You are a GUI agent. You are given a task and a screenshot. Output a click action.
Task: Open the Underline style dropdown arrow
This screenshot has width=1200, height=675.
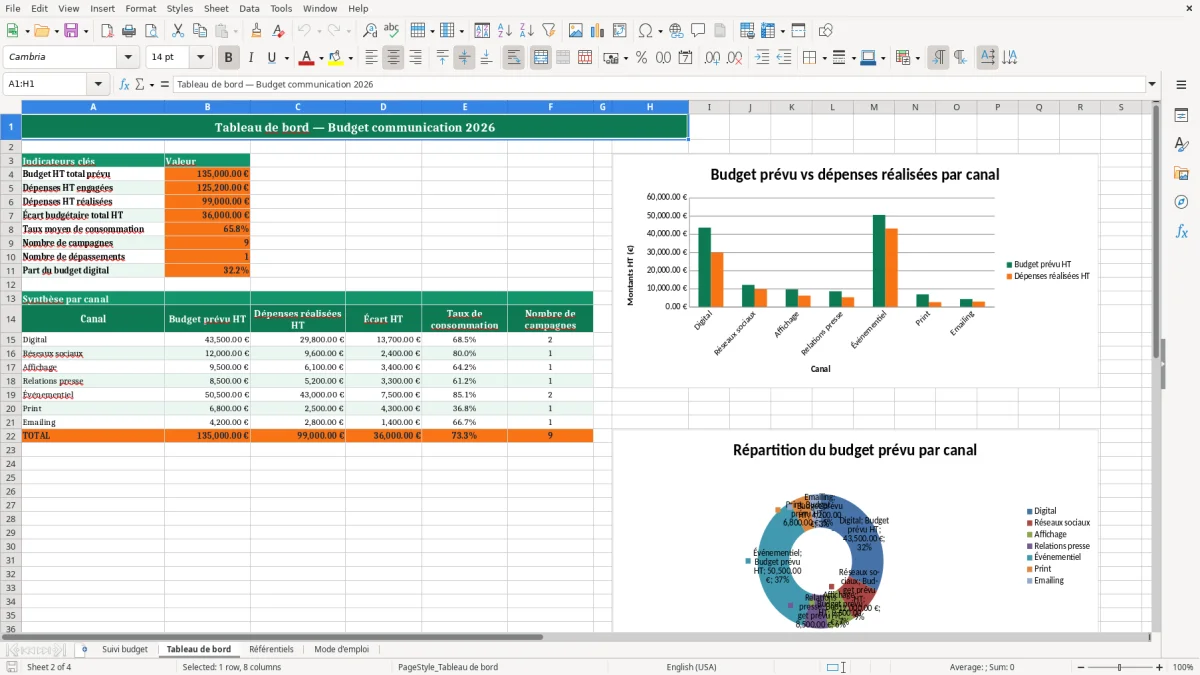tap(285, 58)
